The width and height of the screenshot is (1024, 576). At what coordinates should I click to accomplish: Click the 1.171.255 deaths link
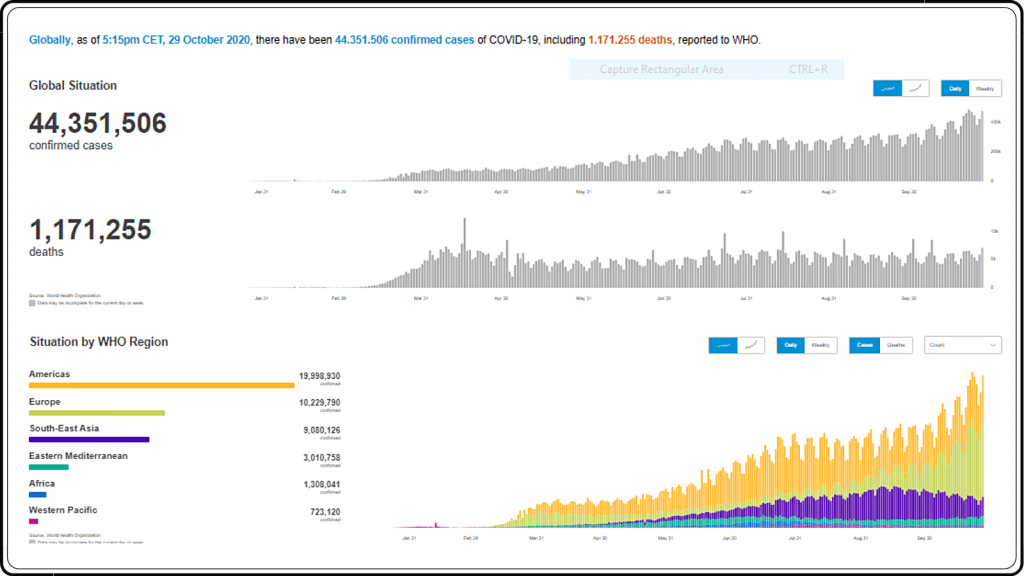tap(630, 40)
